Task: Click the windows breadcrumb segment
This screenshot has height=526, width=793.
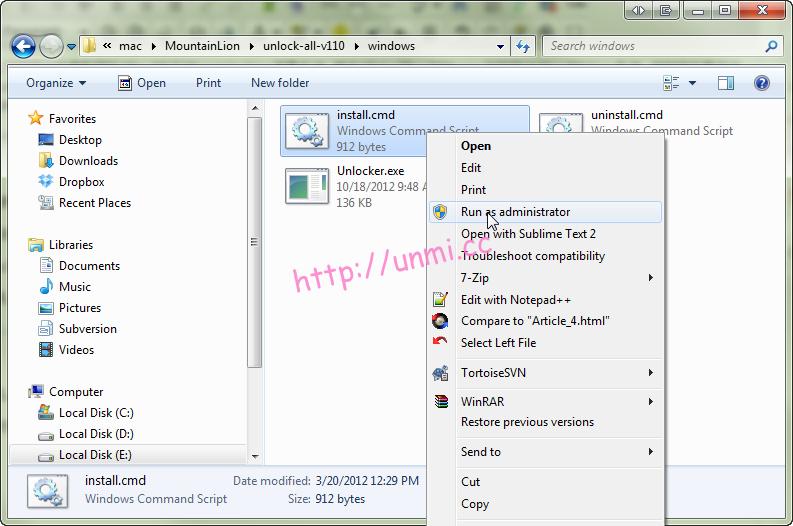Action: point(391,46)
